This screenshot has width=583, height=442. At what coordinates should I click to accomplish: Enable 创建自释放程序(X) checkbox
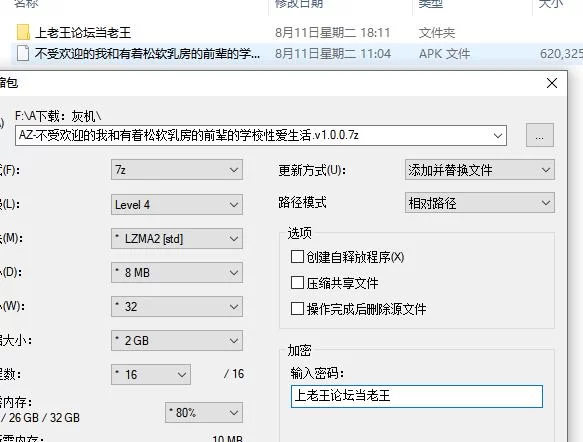click(297, 257)
